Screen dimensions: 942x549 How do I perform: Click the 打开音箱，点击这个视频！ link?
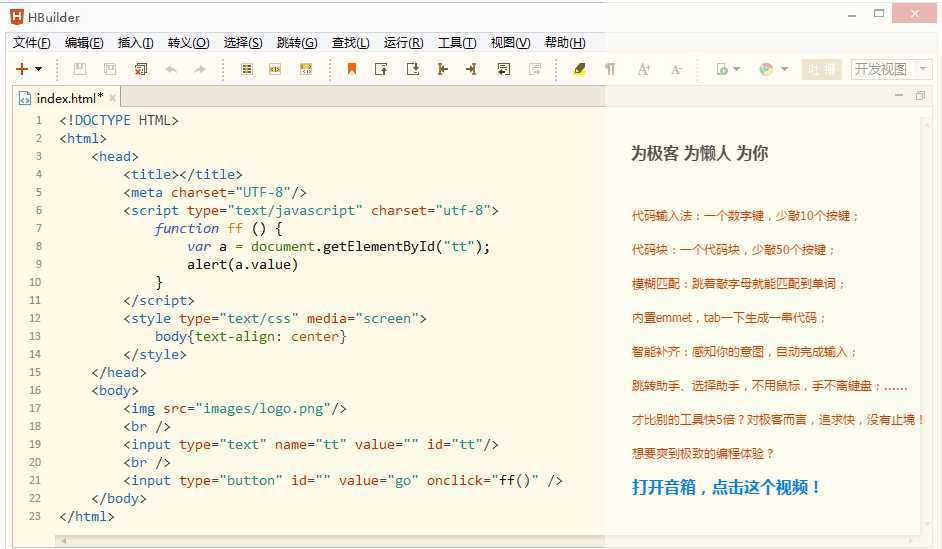pos(726,487)
